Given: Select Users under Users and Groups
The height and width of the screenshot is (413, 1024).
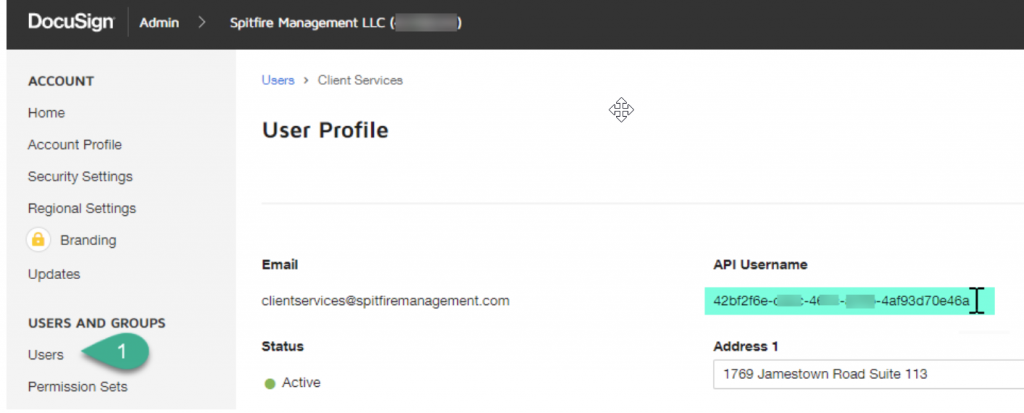Looking at the screenshot, I should point(46,355).
